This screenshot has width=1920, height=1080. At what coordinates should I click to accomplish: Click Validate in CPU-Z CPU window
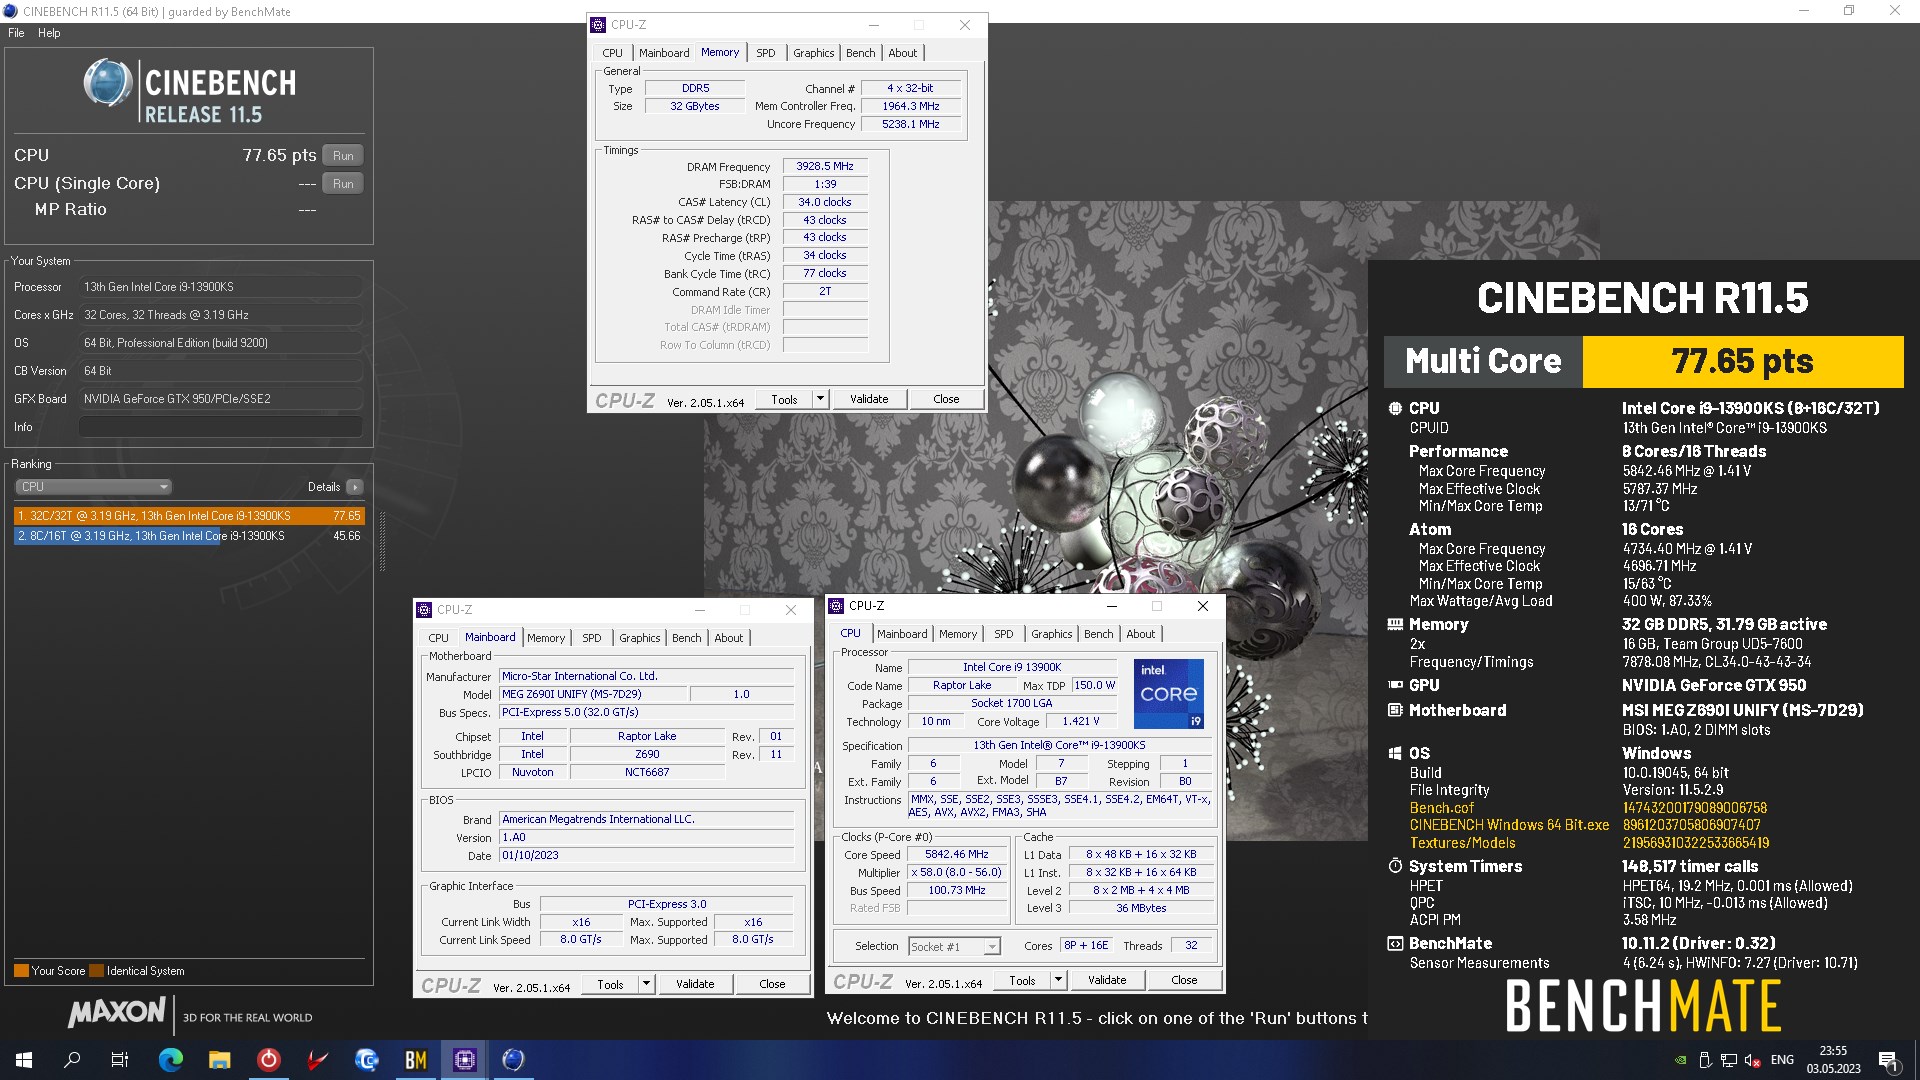coord(1107,980)
